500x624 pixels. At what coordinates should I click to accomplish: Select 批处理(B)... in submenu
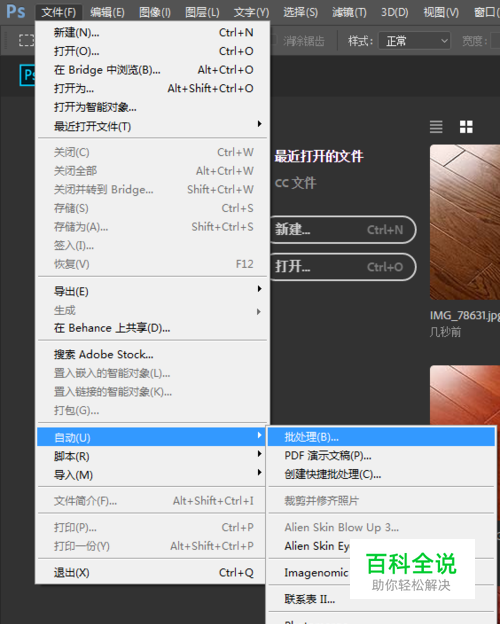tap(382, 437)
